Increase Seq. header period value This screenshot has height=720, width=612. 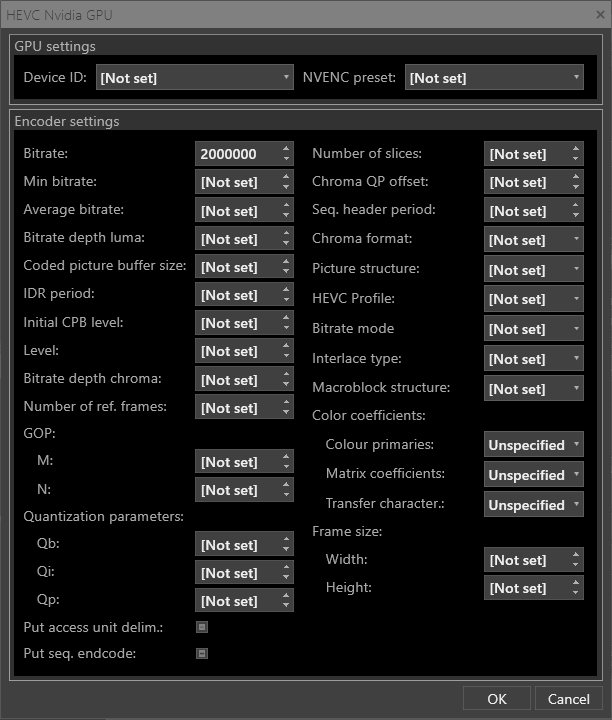pos(576,205)
